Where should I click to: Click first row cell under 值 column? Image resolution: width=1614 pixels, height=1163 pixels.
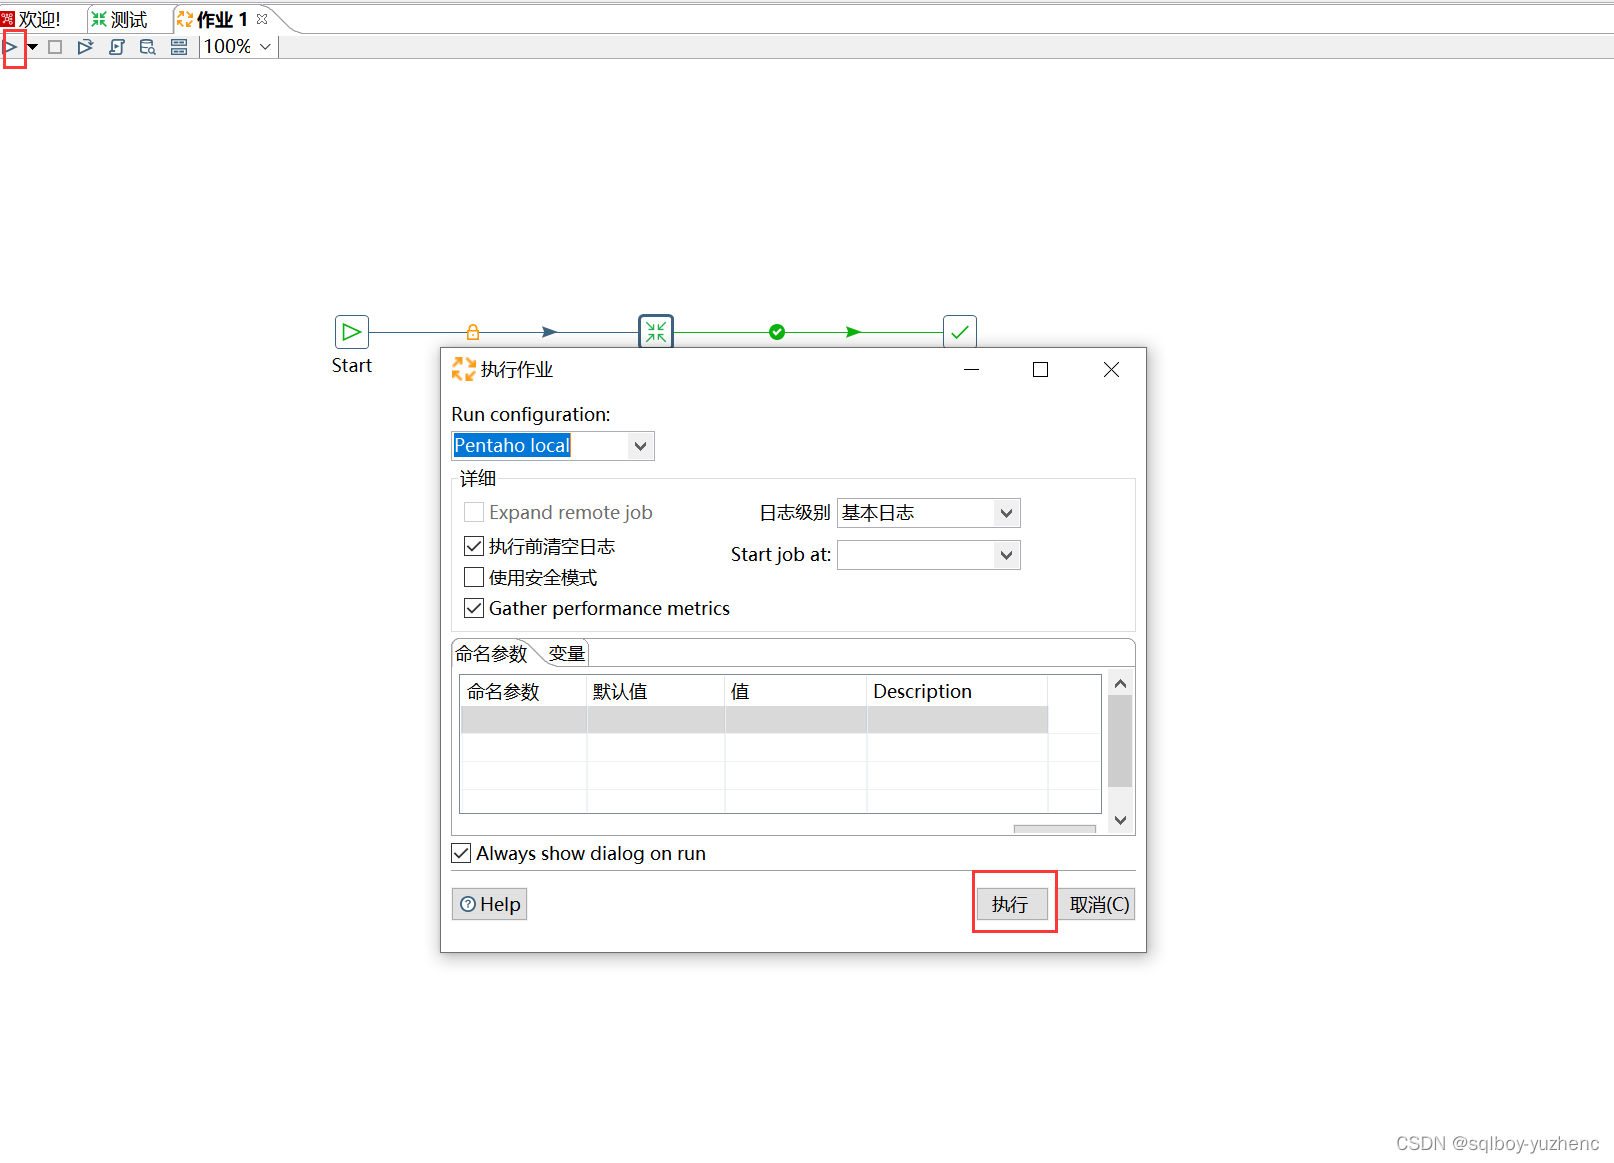tap(796, 720)
